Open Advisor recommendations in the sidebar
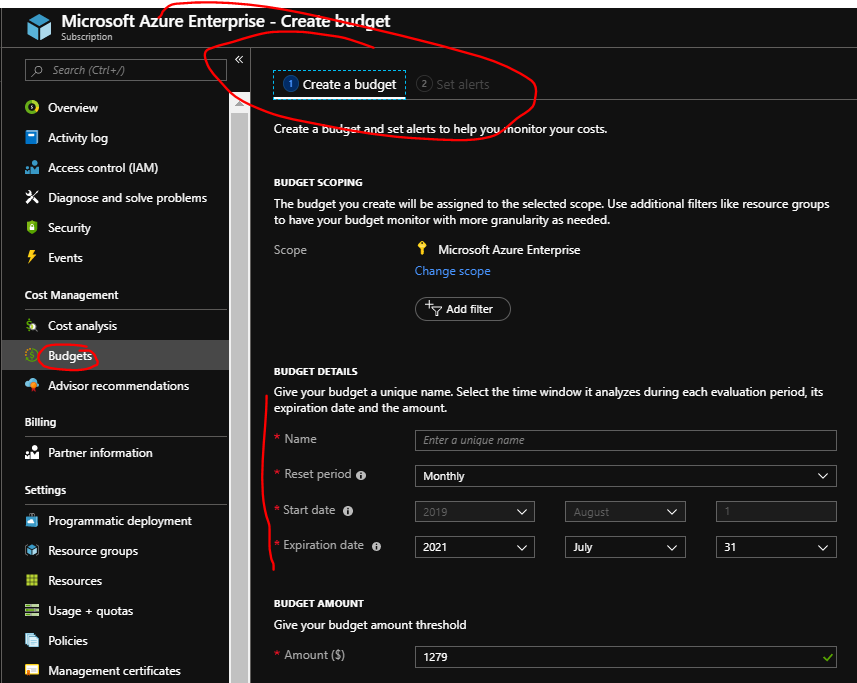Viewport: 857px width, 683px height. (119, 386)
